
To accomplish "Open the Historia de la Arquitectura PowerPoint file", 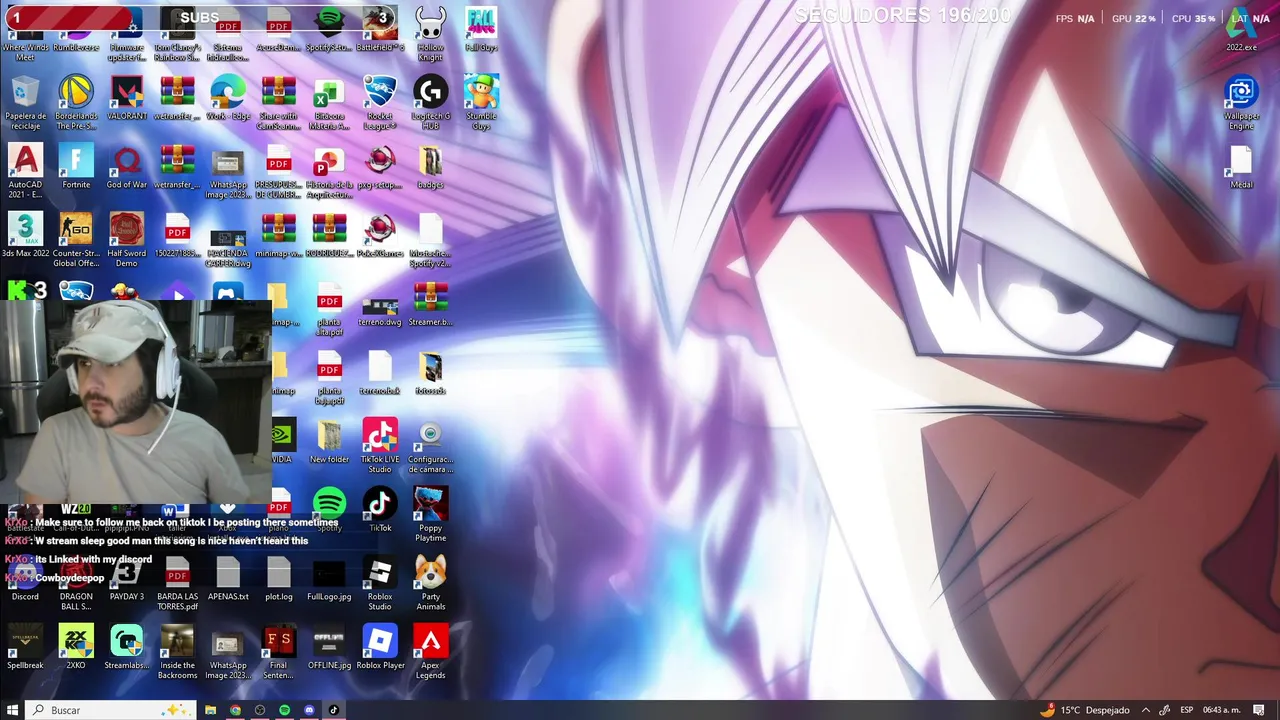I will (x=329, y=171).
